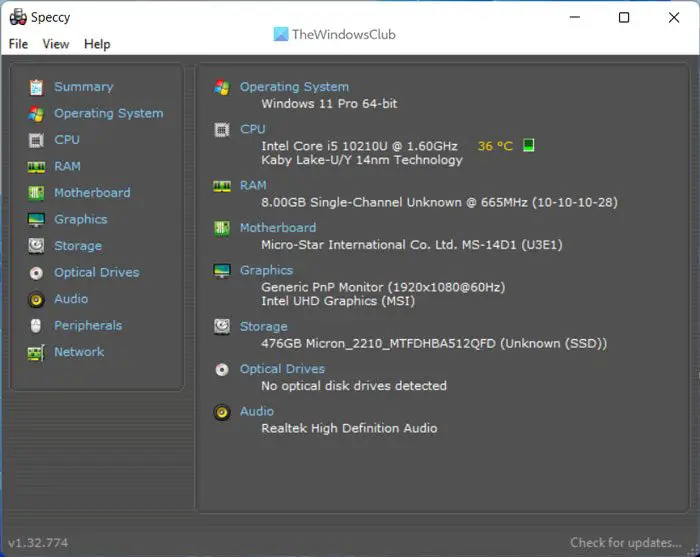700x557 pixels.
Task: Click Realtek High Definition Audio text
Action: point(349,428)
